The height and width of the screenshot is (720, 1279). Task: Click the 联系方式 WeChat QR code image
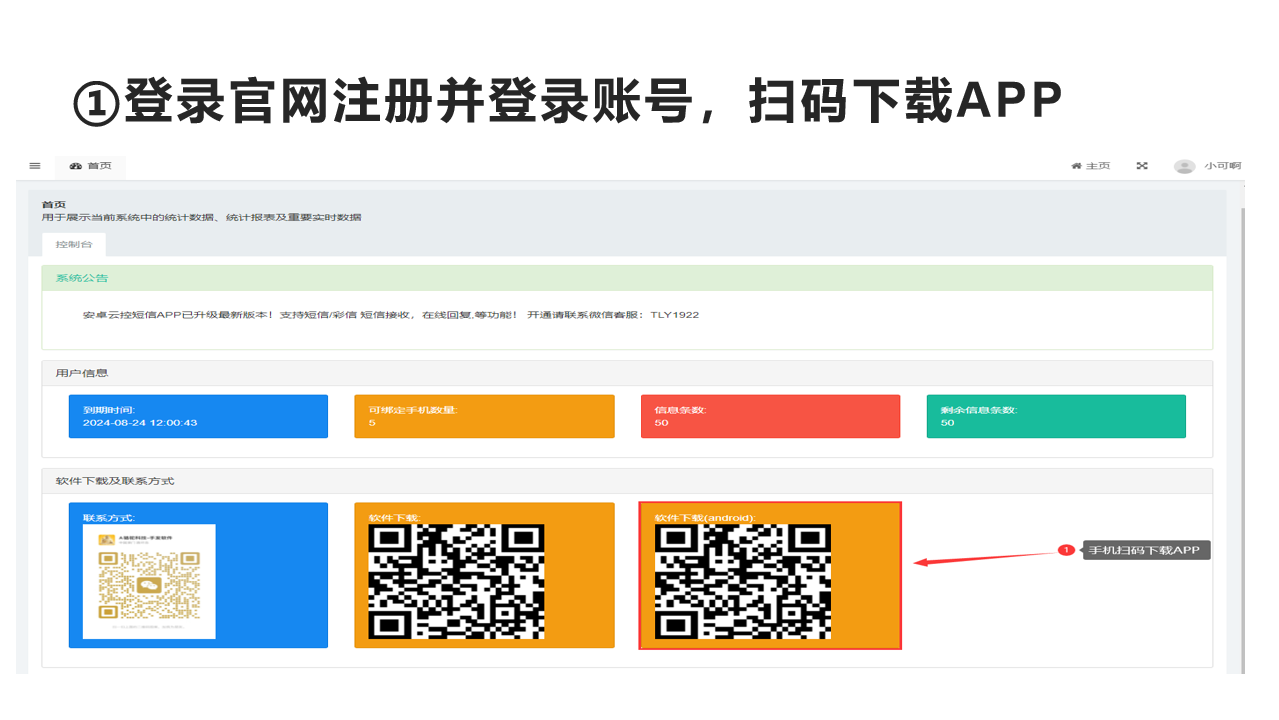[149, 581]
